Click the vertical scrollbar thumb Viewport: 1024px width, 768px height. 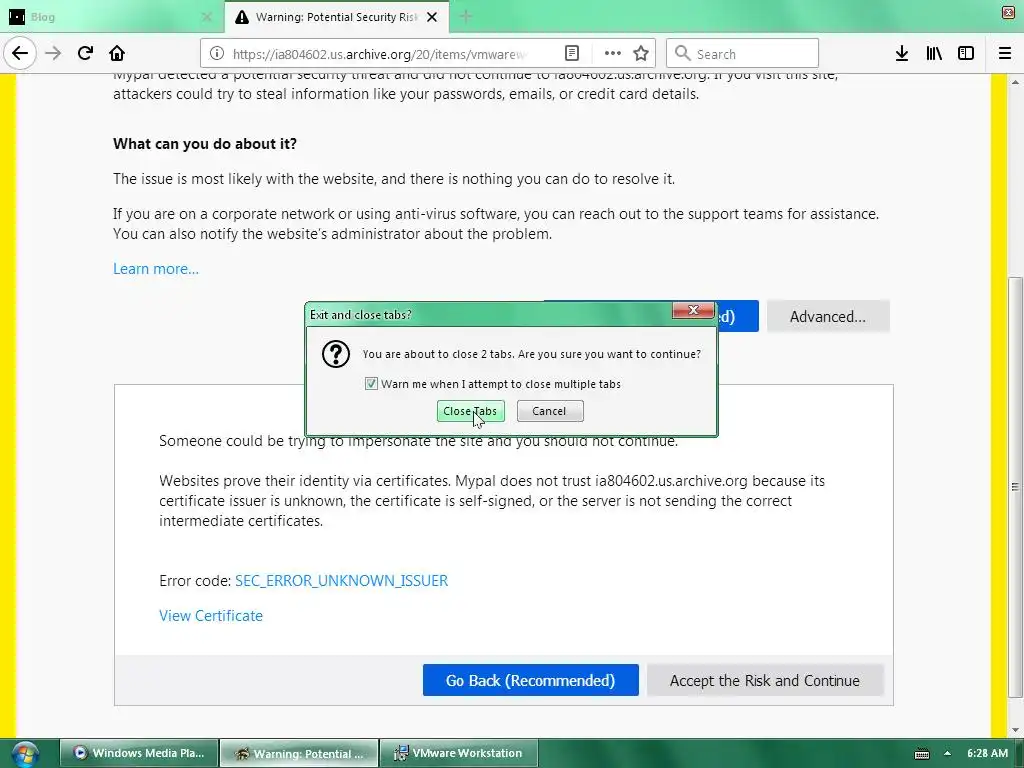1015,487
